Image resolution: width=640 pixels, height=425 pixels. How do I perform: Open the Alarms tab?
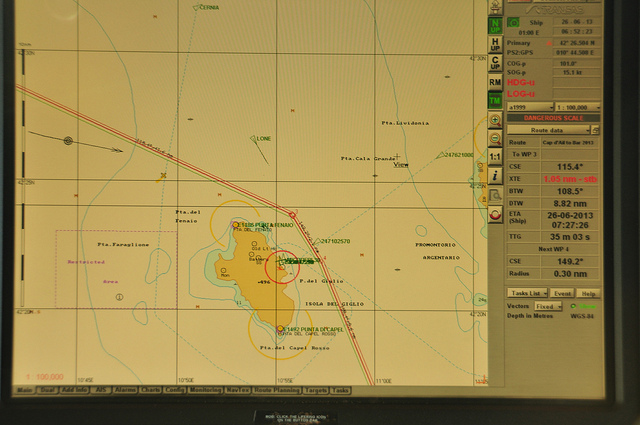click(125, 390)
